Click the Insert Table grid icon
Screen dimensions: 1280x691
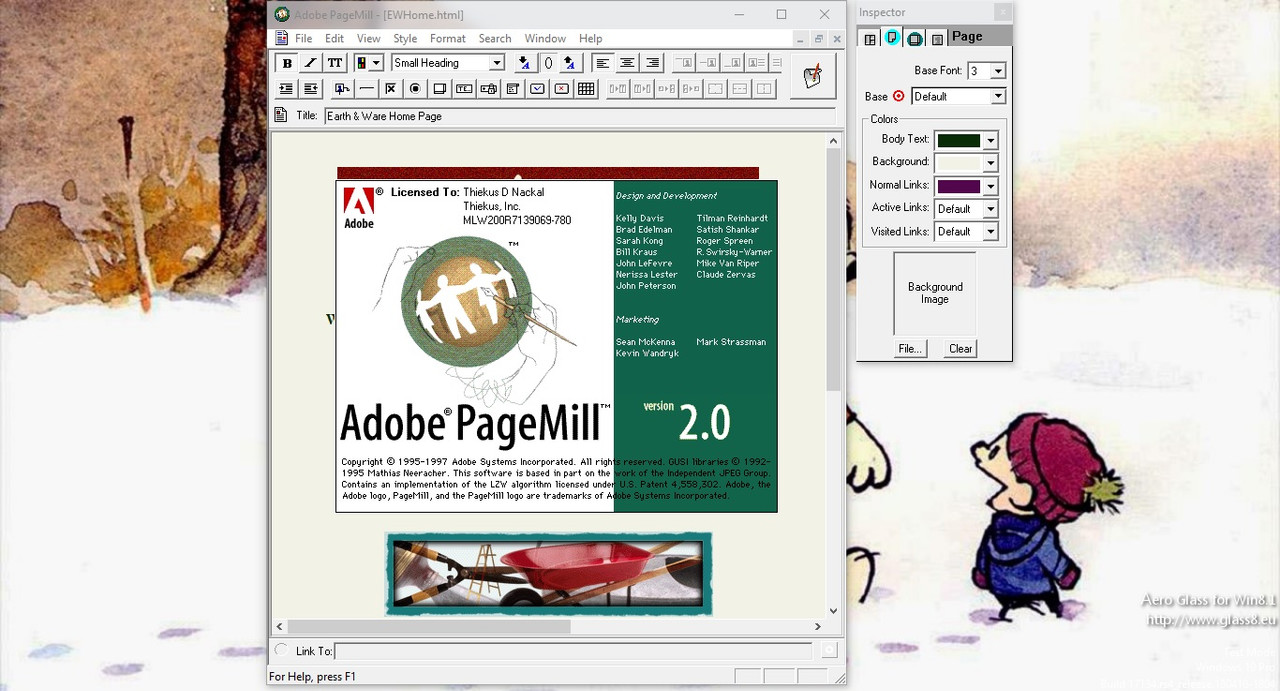tap(587, 89)
